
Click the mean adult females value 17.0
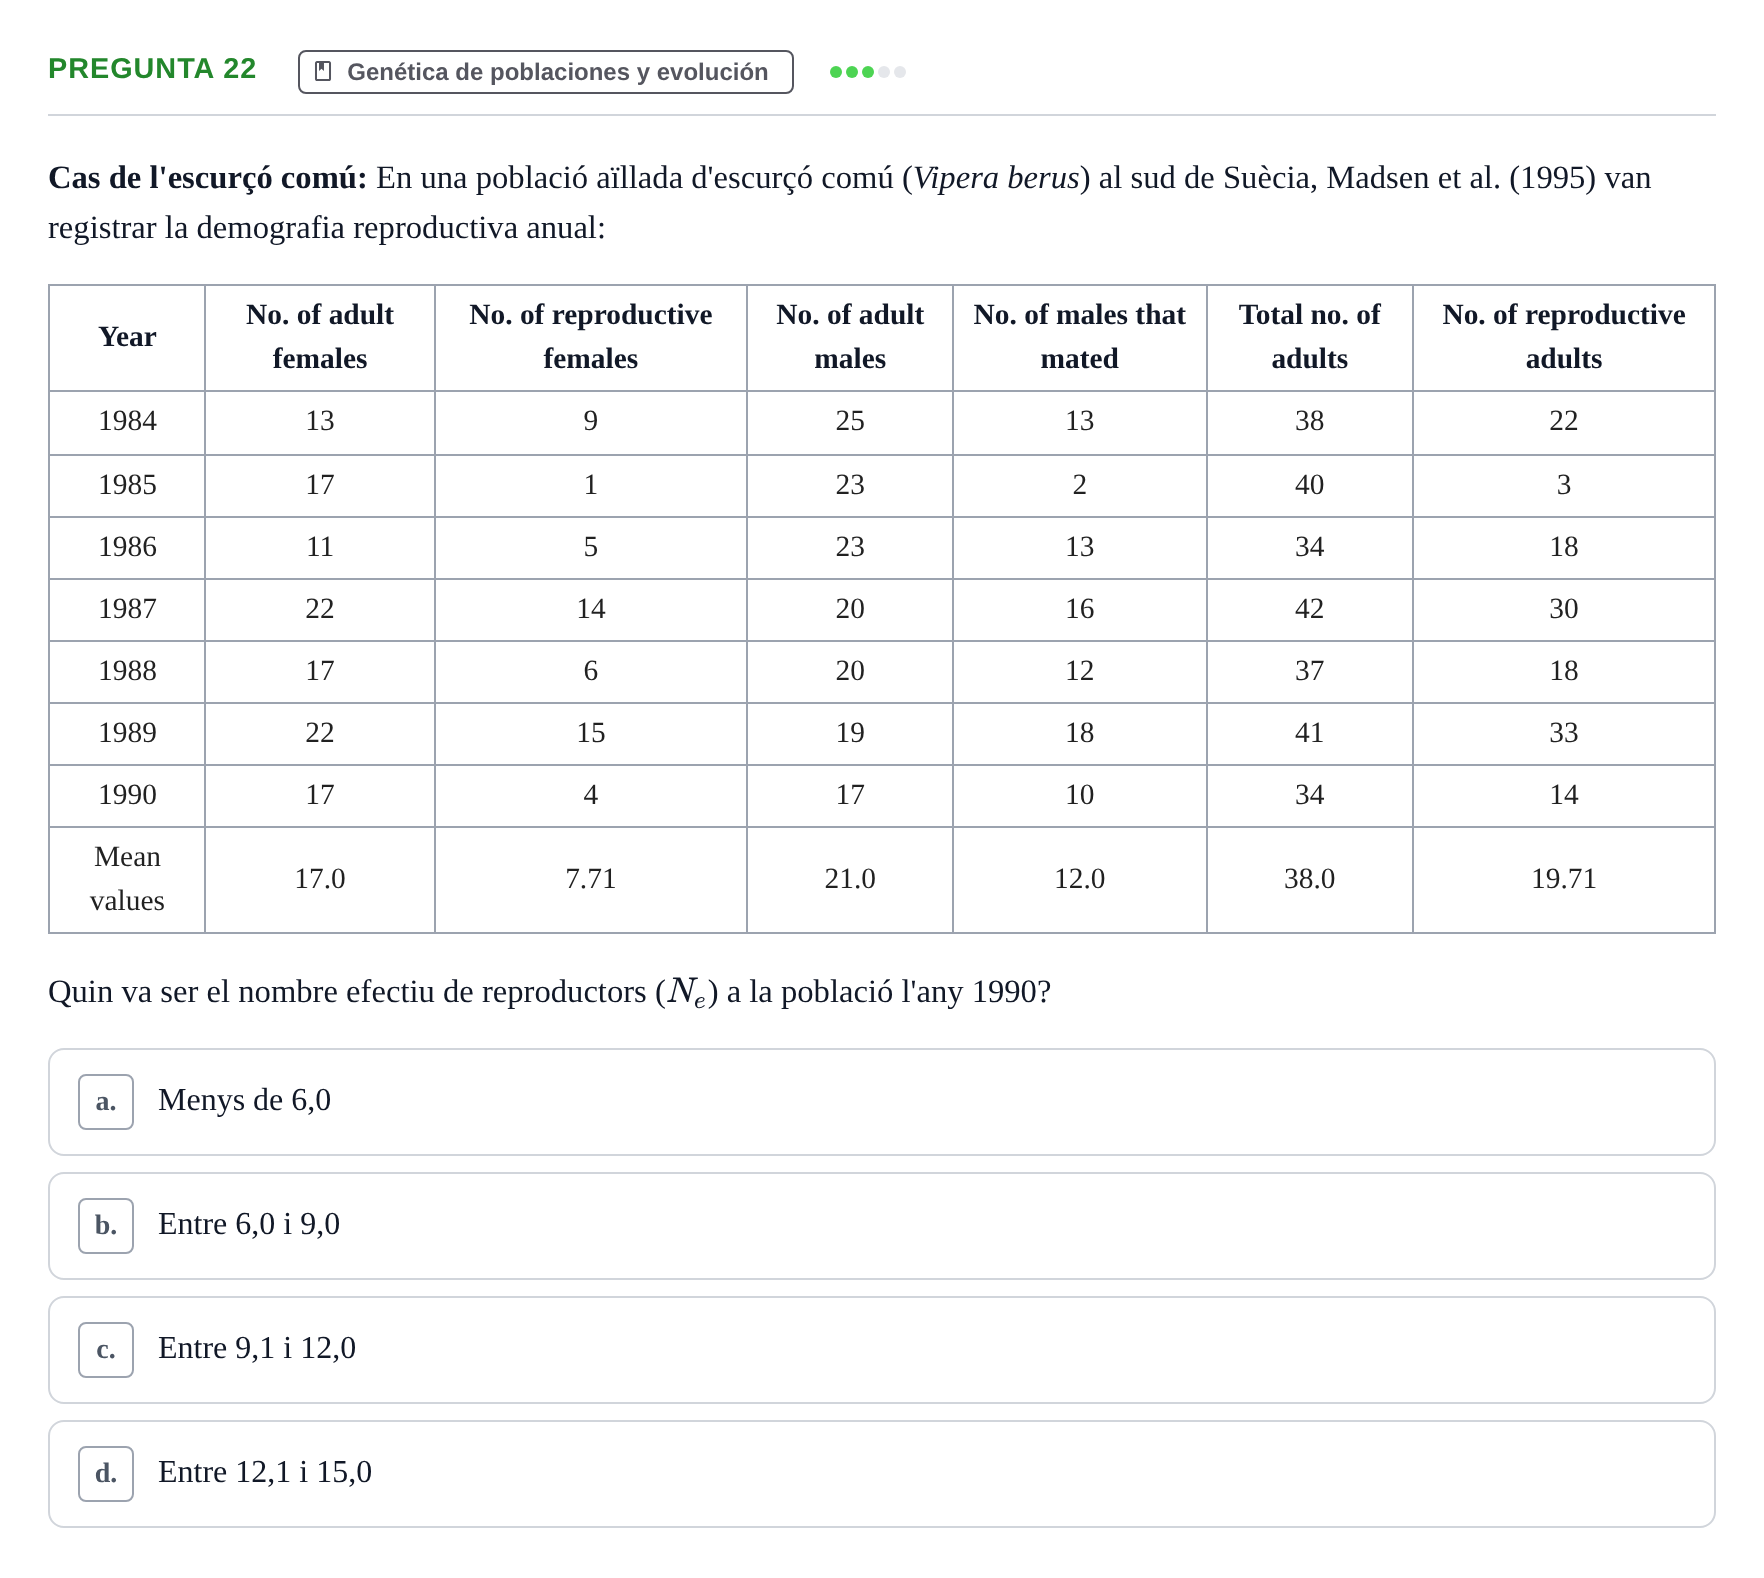320,880
